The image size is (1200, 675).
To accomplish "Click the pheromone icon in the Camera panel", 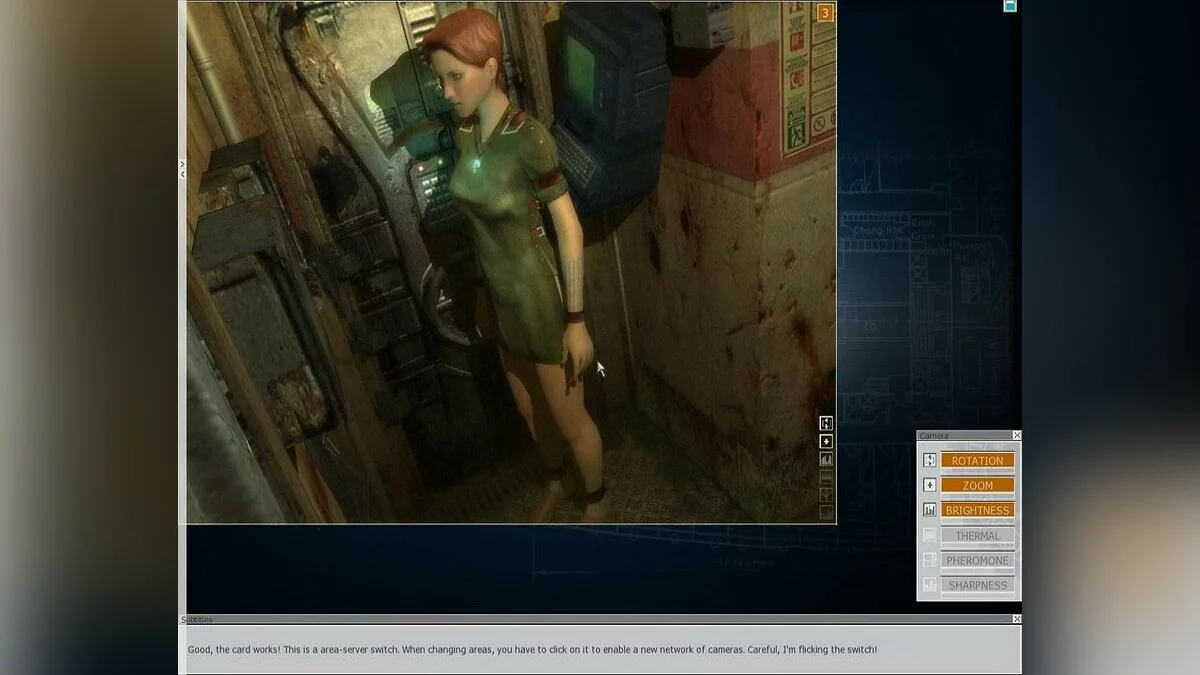I will click(930, 560).
